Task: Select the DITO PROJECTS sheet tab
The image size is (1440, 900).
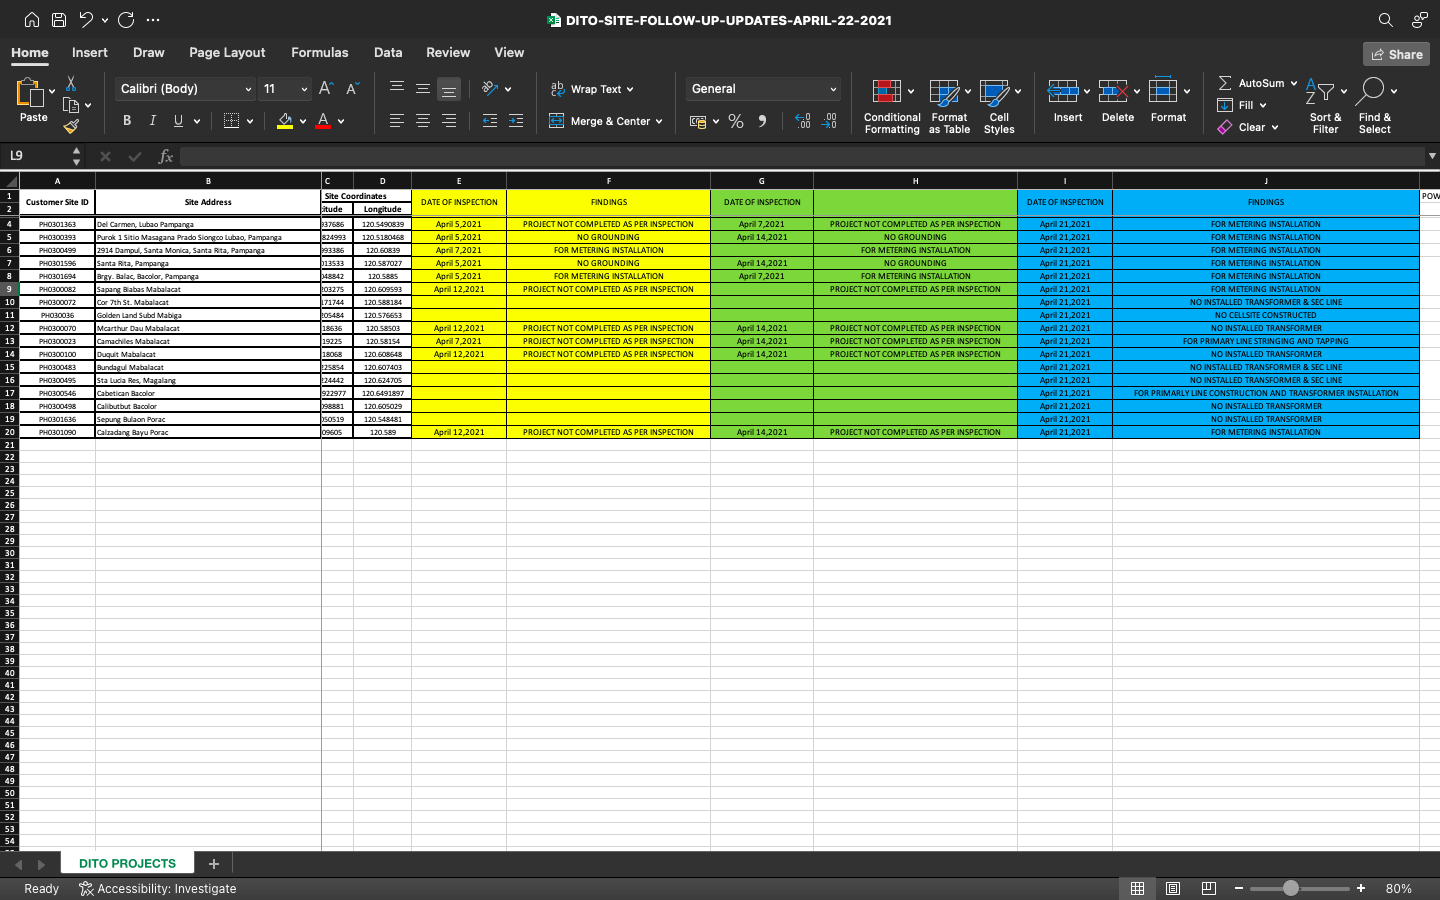Action: pos(127,863)
